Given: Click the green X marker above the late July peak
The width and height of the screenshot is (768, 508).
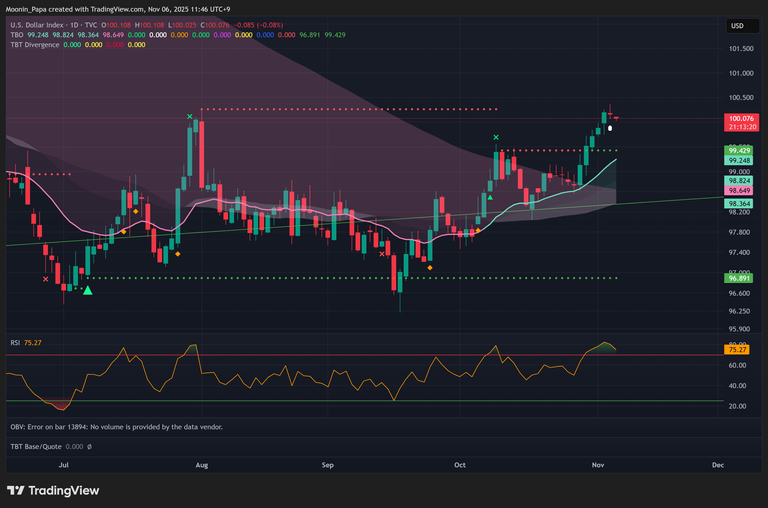Looking at the screenshot, I should click(189, 117).
